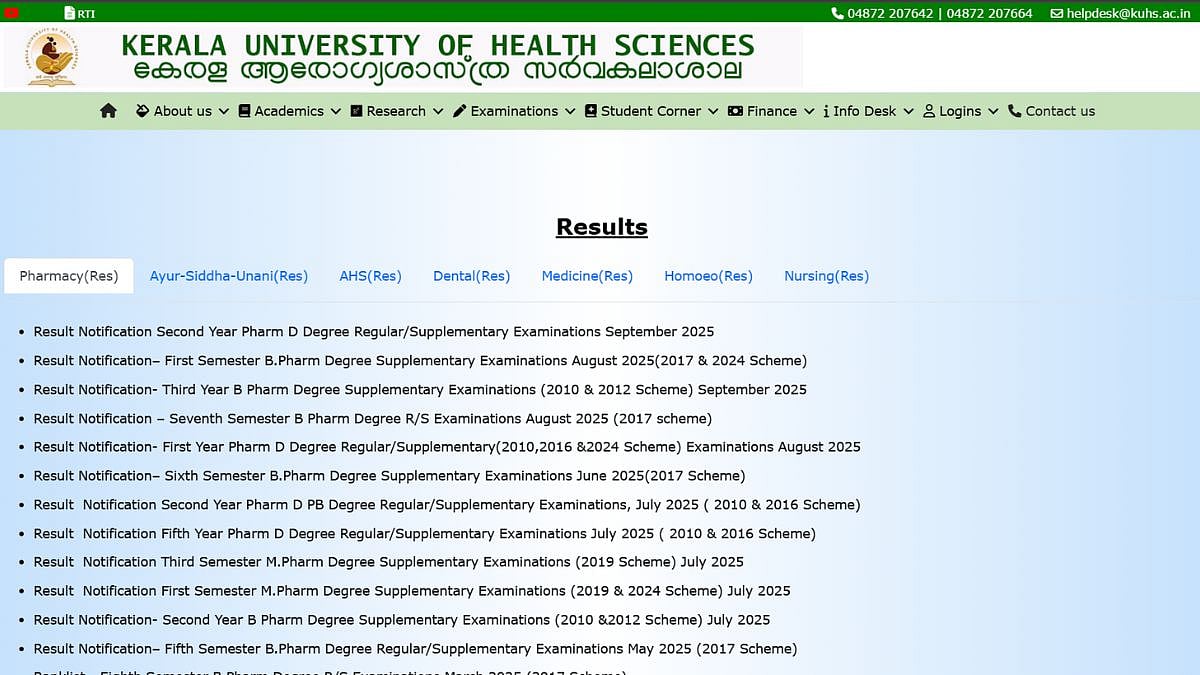Click the Logins person icon
This screenshot has width=1200, height=675.
[x=928, y=111]
